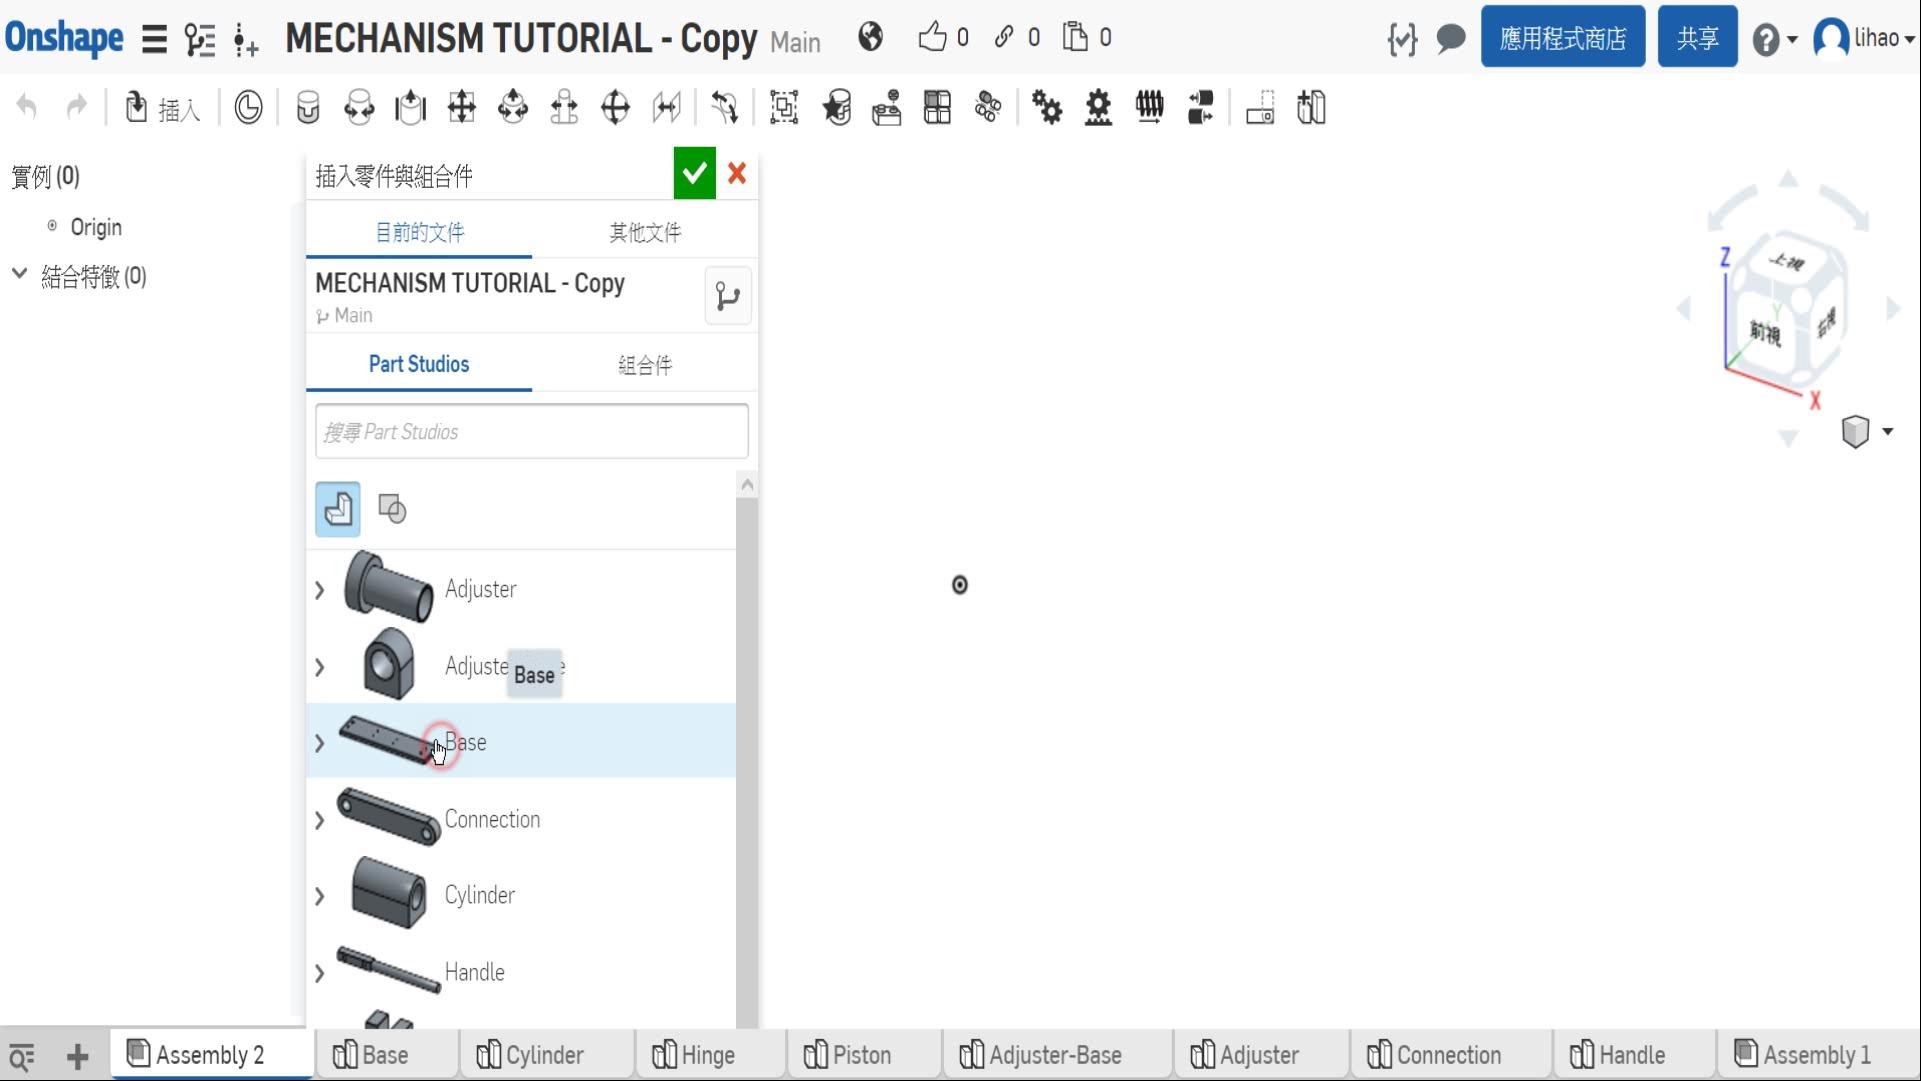The height and width of the screenshot is (1081, 1921).
Task: Click the icon between group and exploded view
Action: [836, 107]
